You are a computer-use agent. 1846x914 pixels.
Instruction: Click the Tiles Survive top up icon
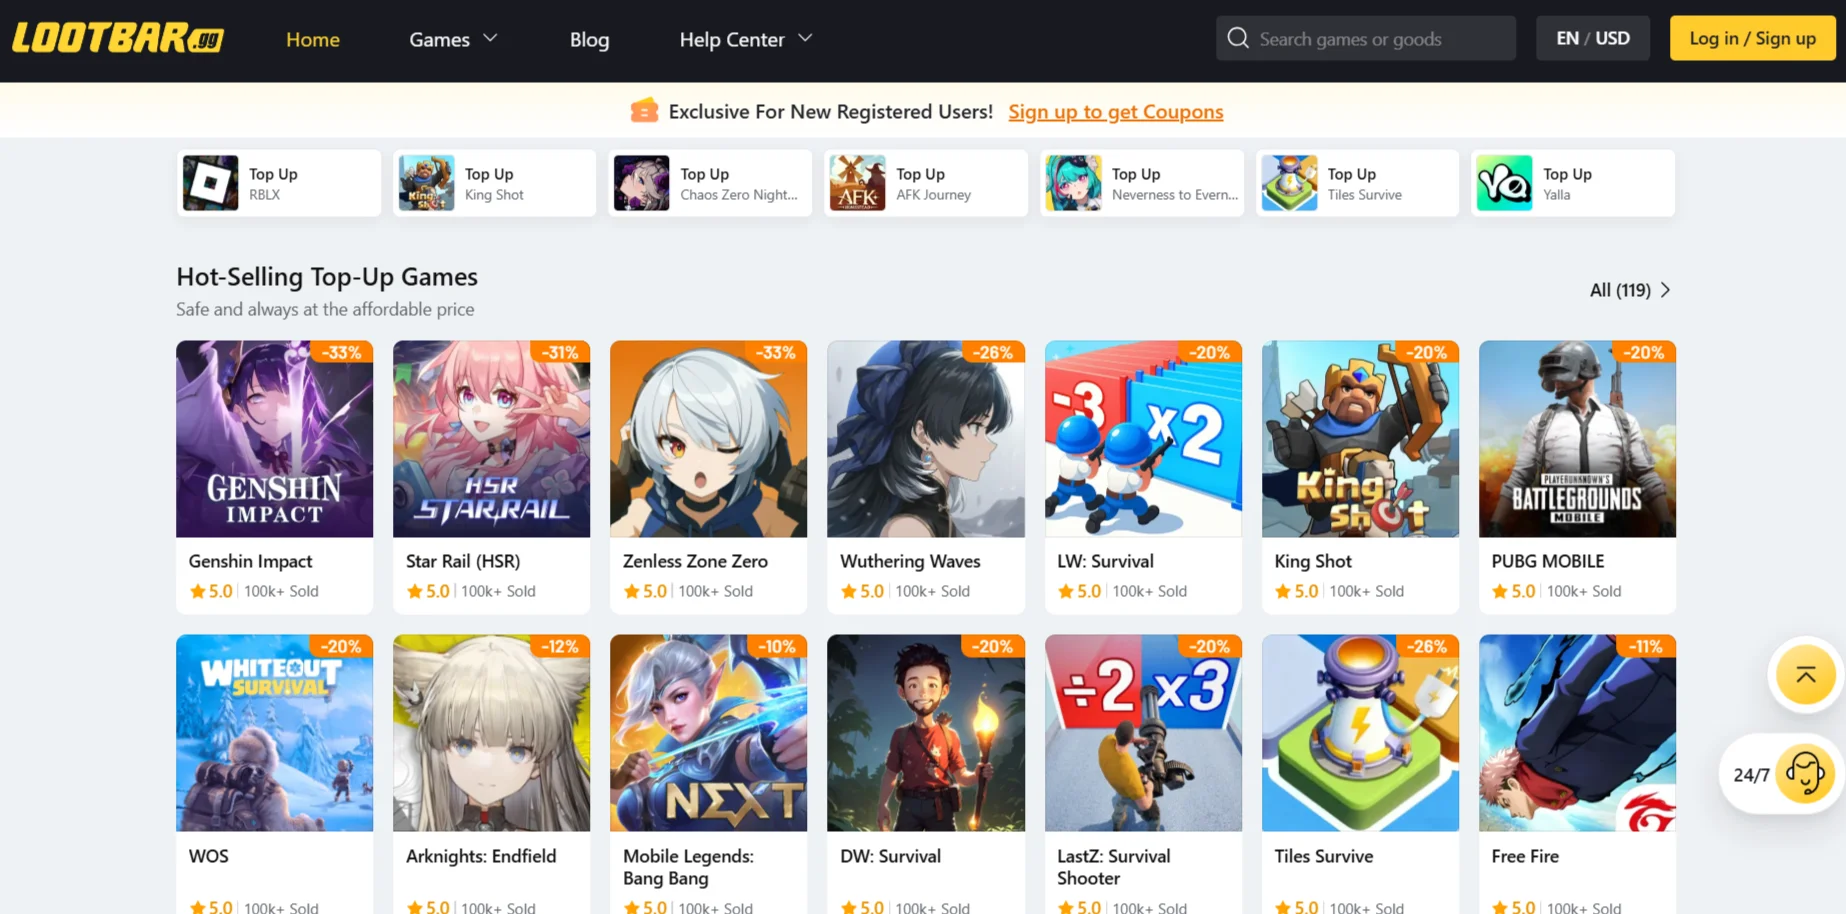1289,183
